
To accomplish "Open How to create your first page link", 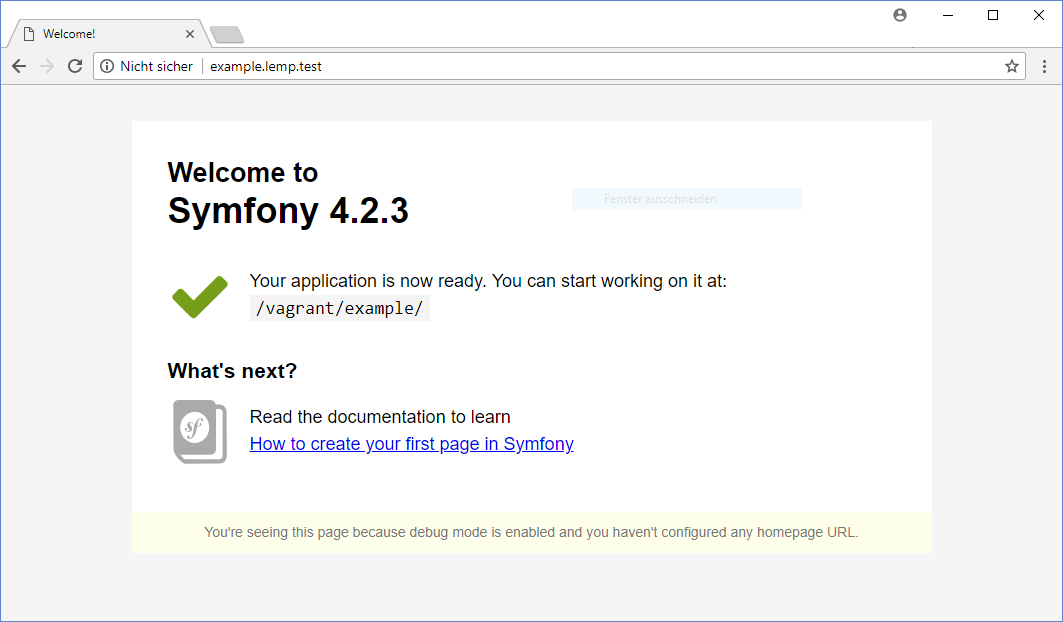I will [x=412, y=444].
